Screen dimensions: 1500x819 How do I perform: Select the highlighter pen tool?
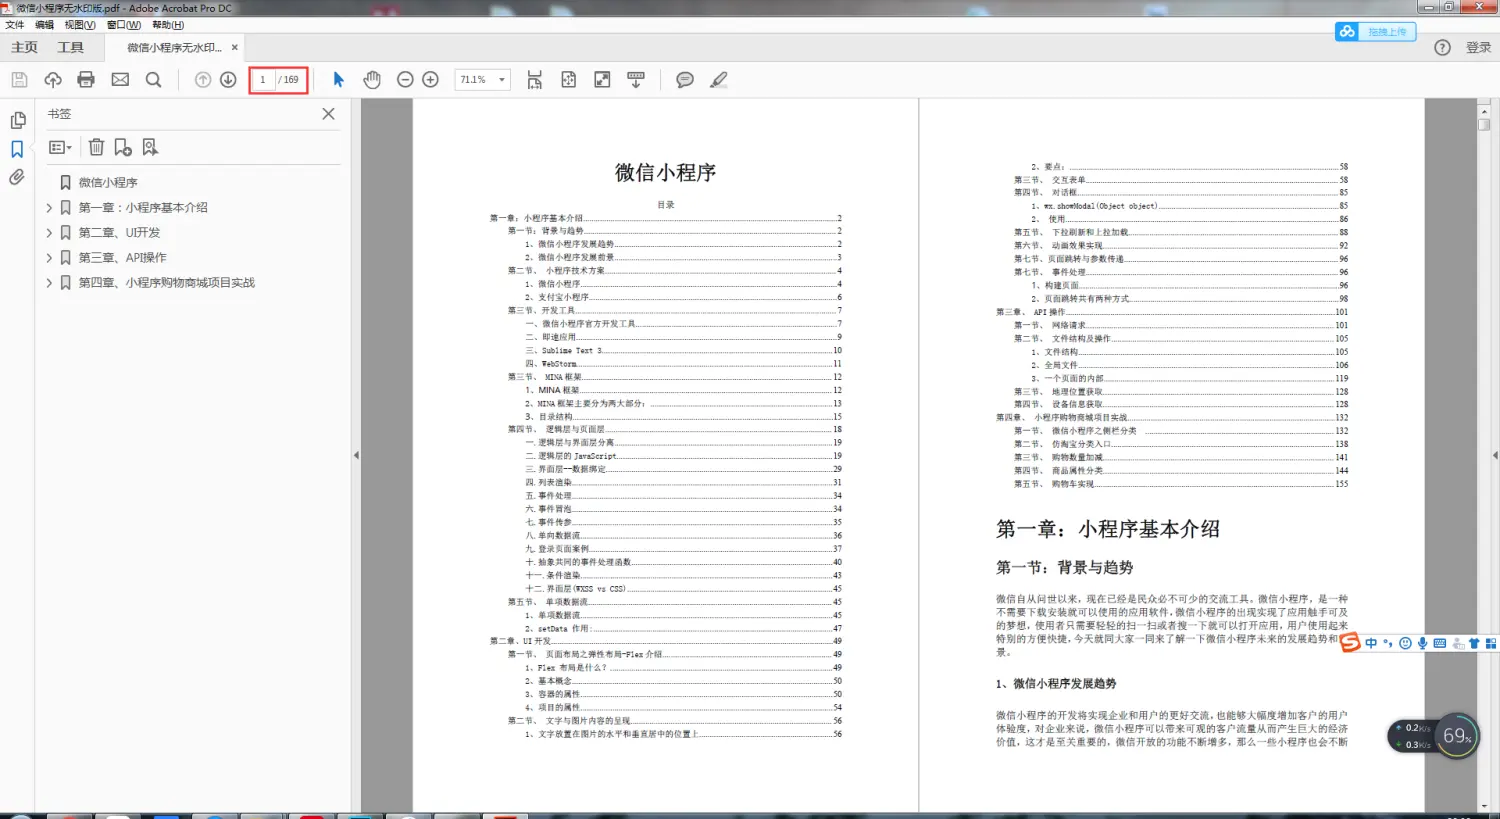[719, 80]
